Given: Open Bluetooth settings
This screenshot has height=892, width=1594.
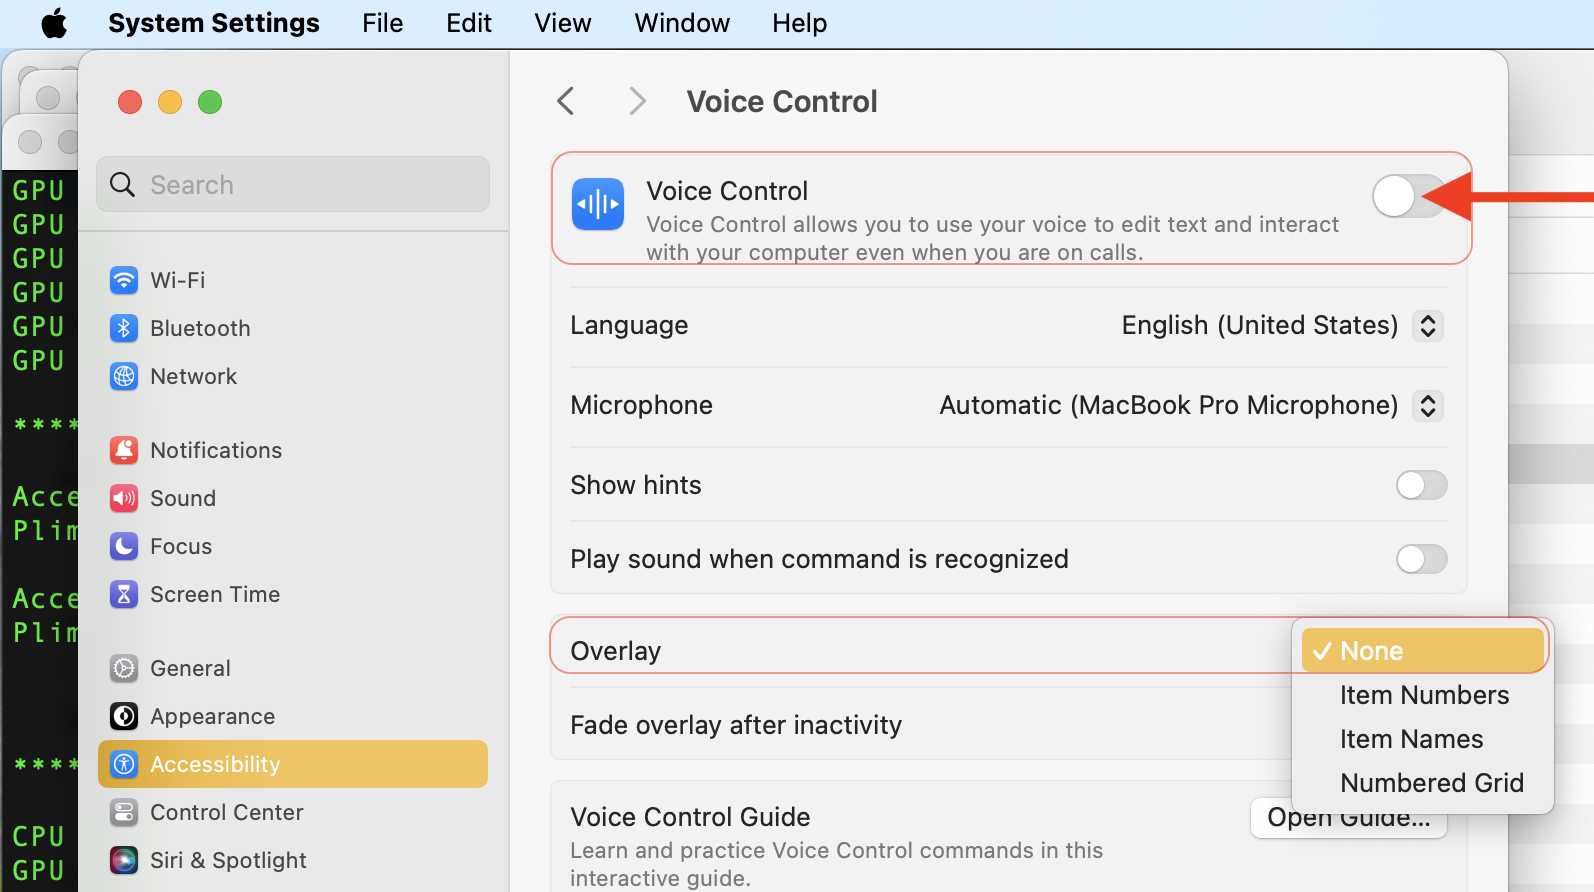Looking at the screenshot, I should tap(200, 328).
